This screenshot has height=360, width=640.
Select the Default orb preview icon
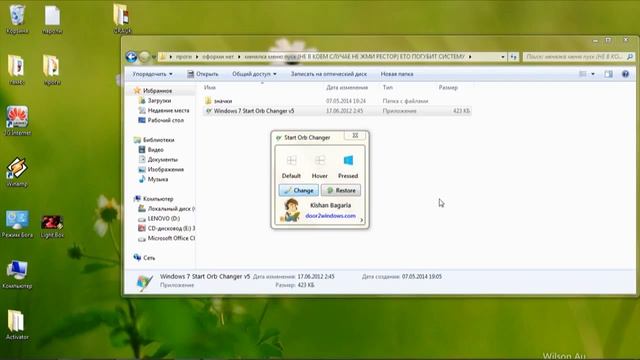(x=291, y=160)
